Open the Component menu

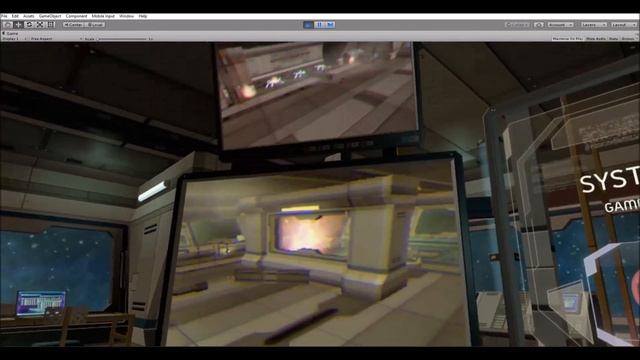pyautogui.click(x=76, y=16)
